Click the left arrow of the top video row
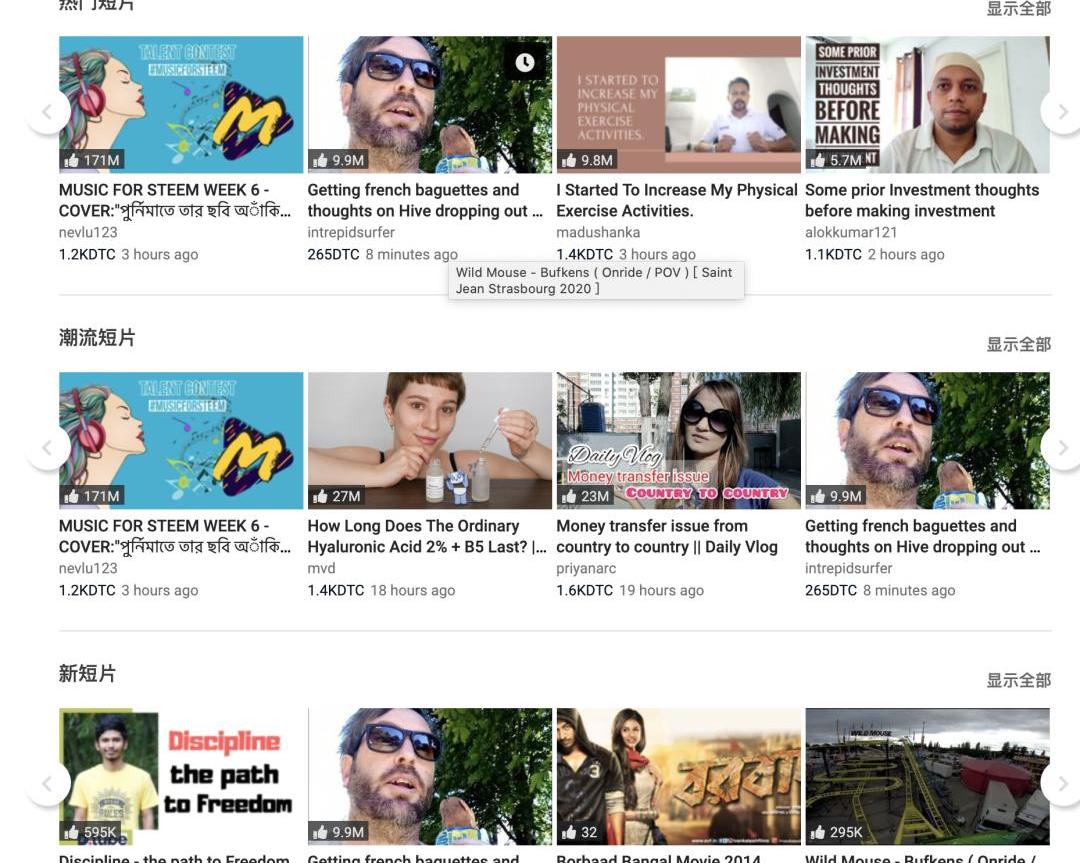The image size is (1080, 863). coord(48,111)
